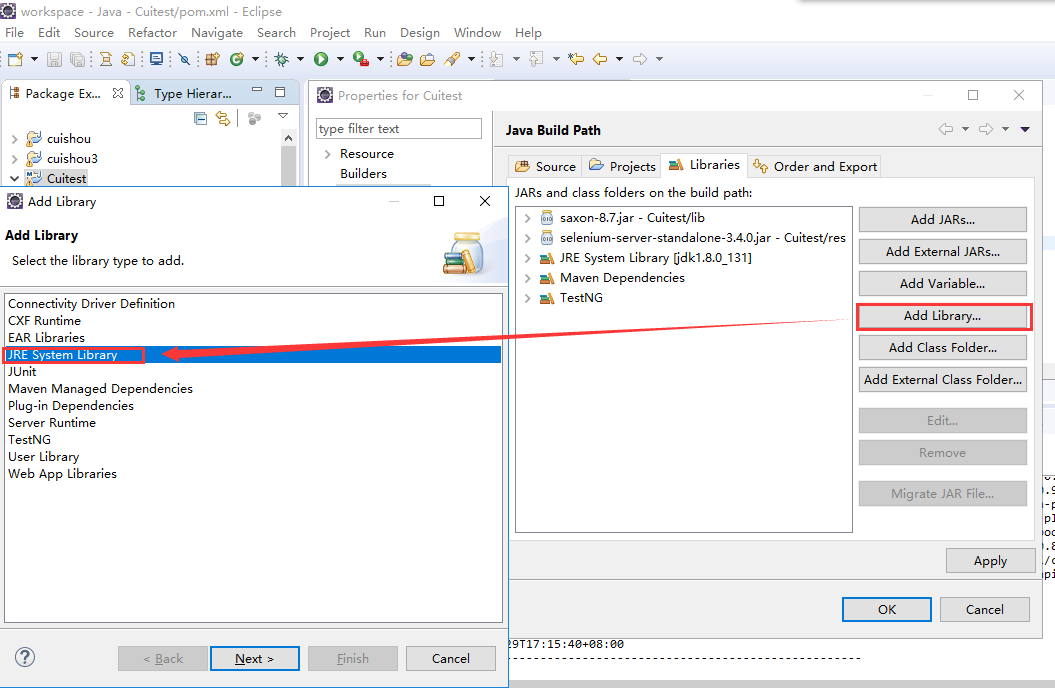Image resolution: width=1055 pixels, height=688 pixels.
Task: Click OK in Properties dialog
Action: [x=887, y=609]
